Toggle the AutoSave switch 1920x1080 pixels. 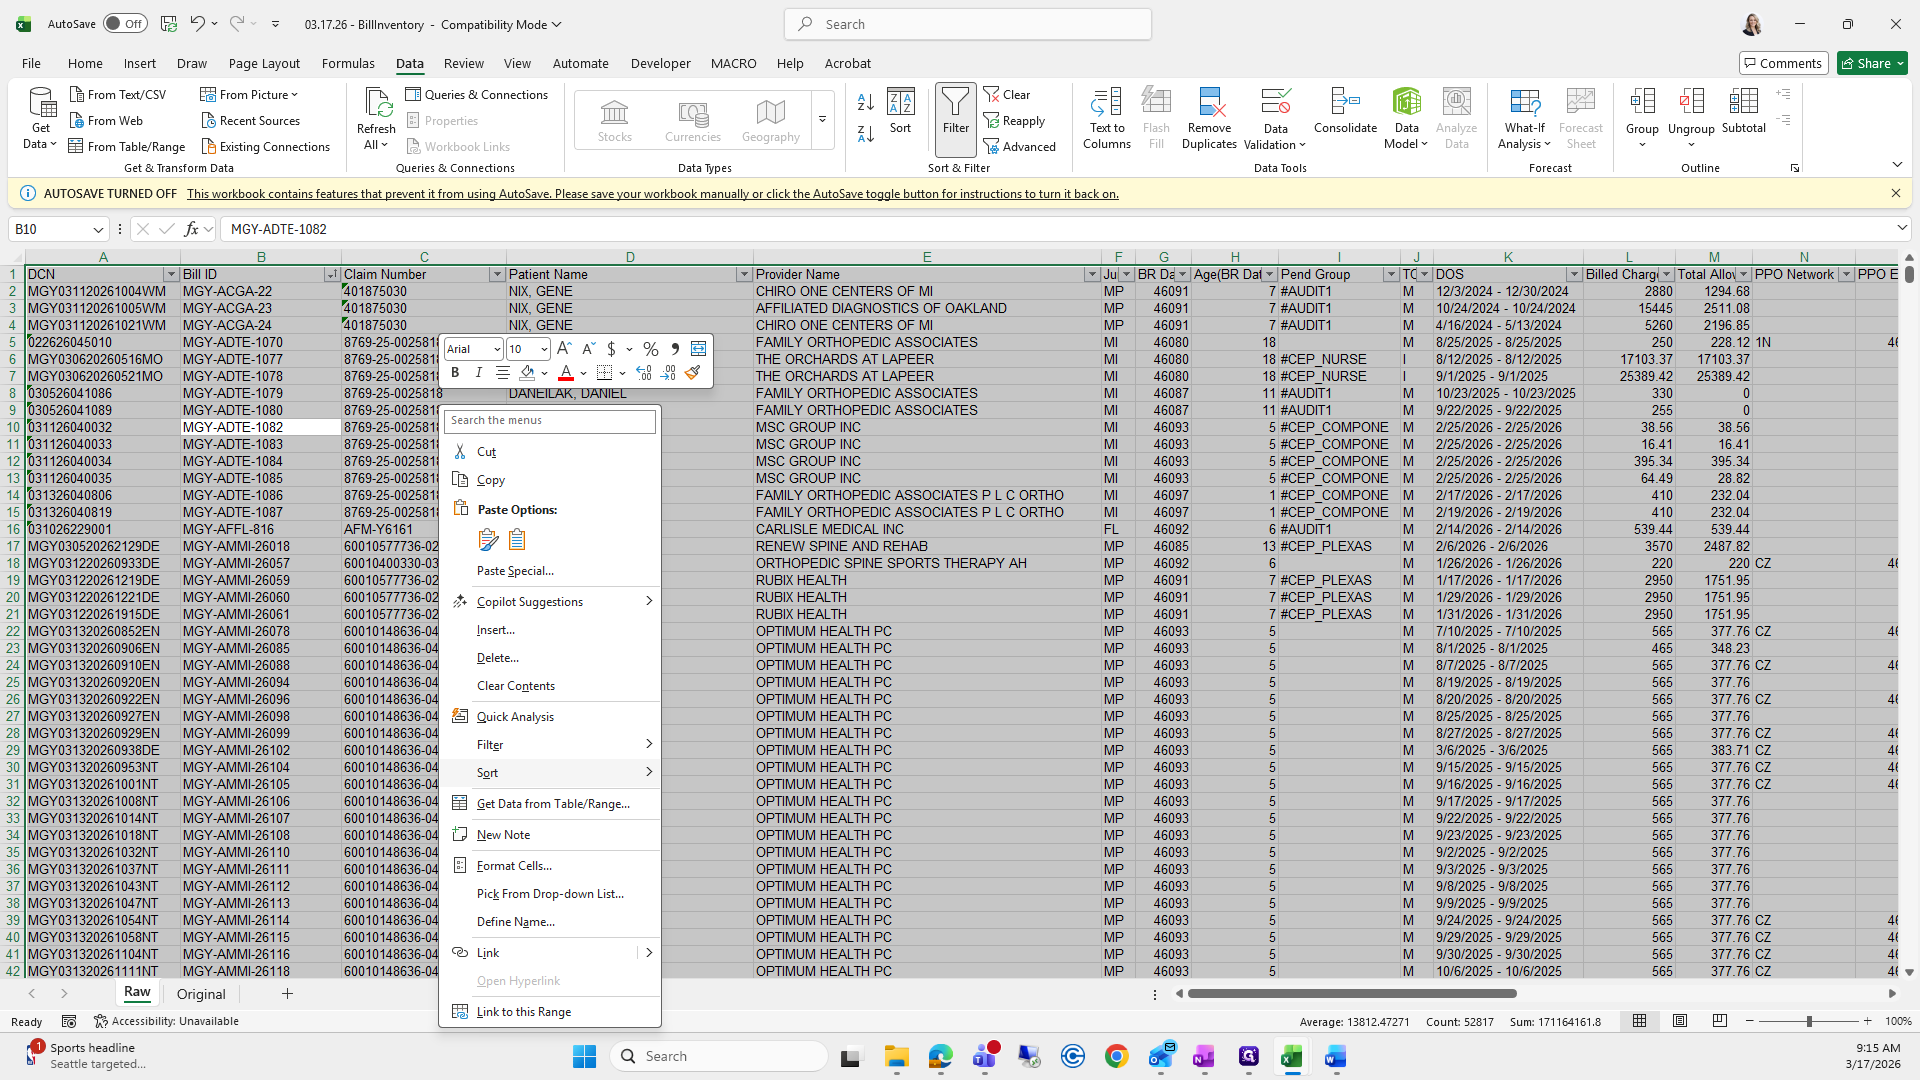[125, 24]
